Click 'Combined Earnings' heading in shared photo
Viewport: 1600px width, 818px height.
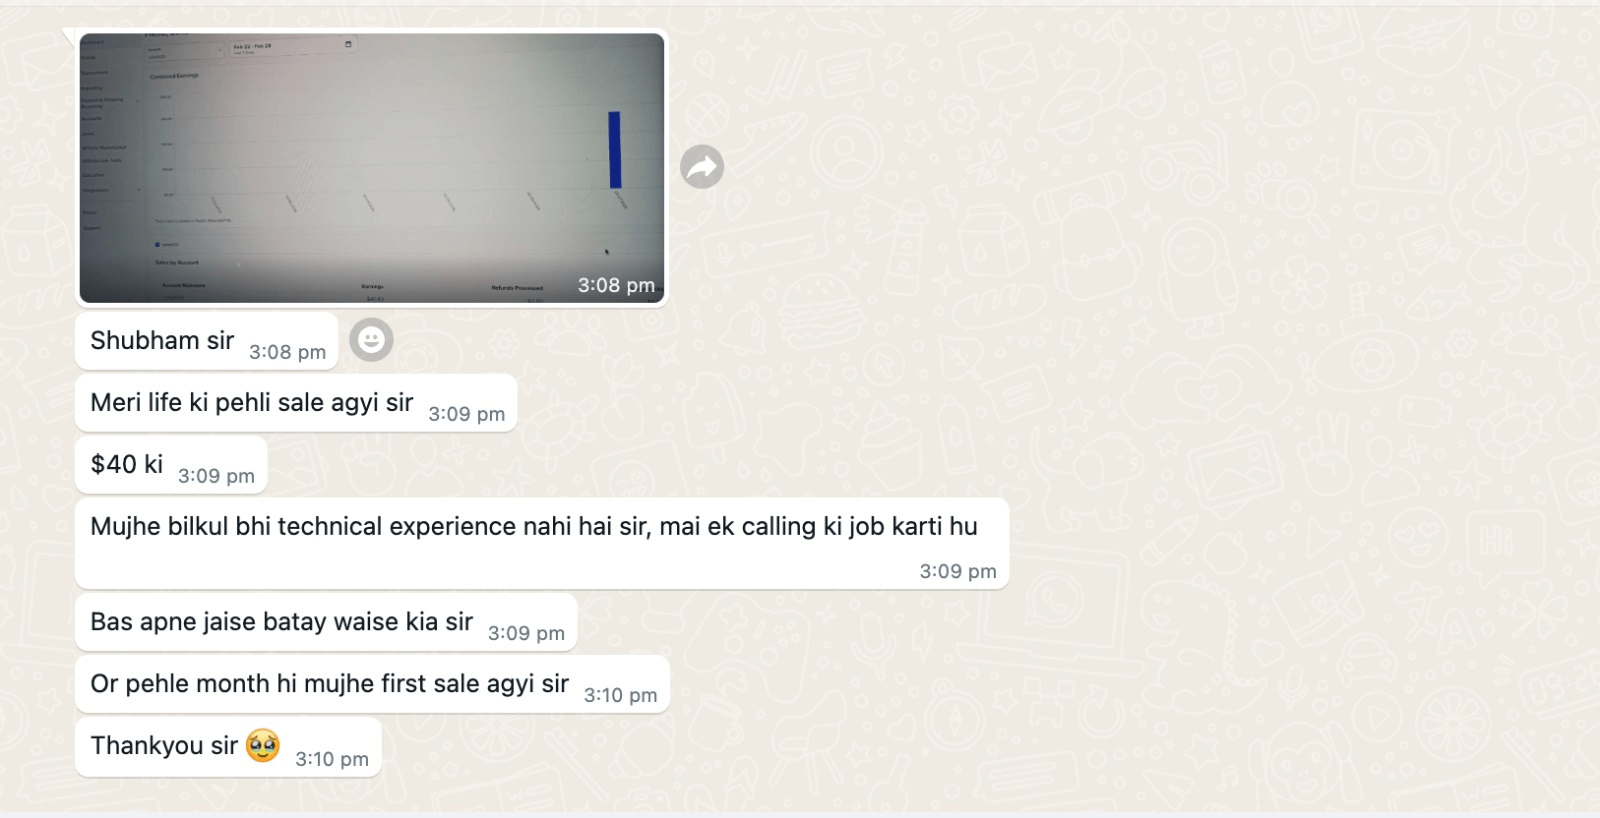click(x=175, y=76)
